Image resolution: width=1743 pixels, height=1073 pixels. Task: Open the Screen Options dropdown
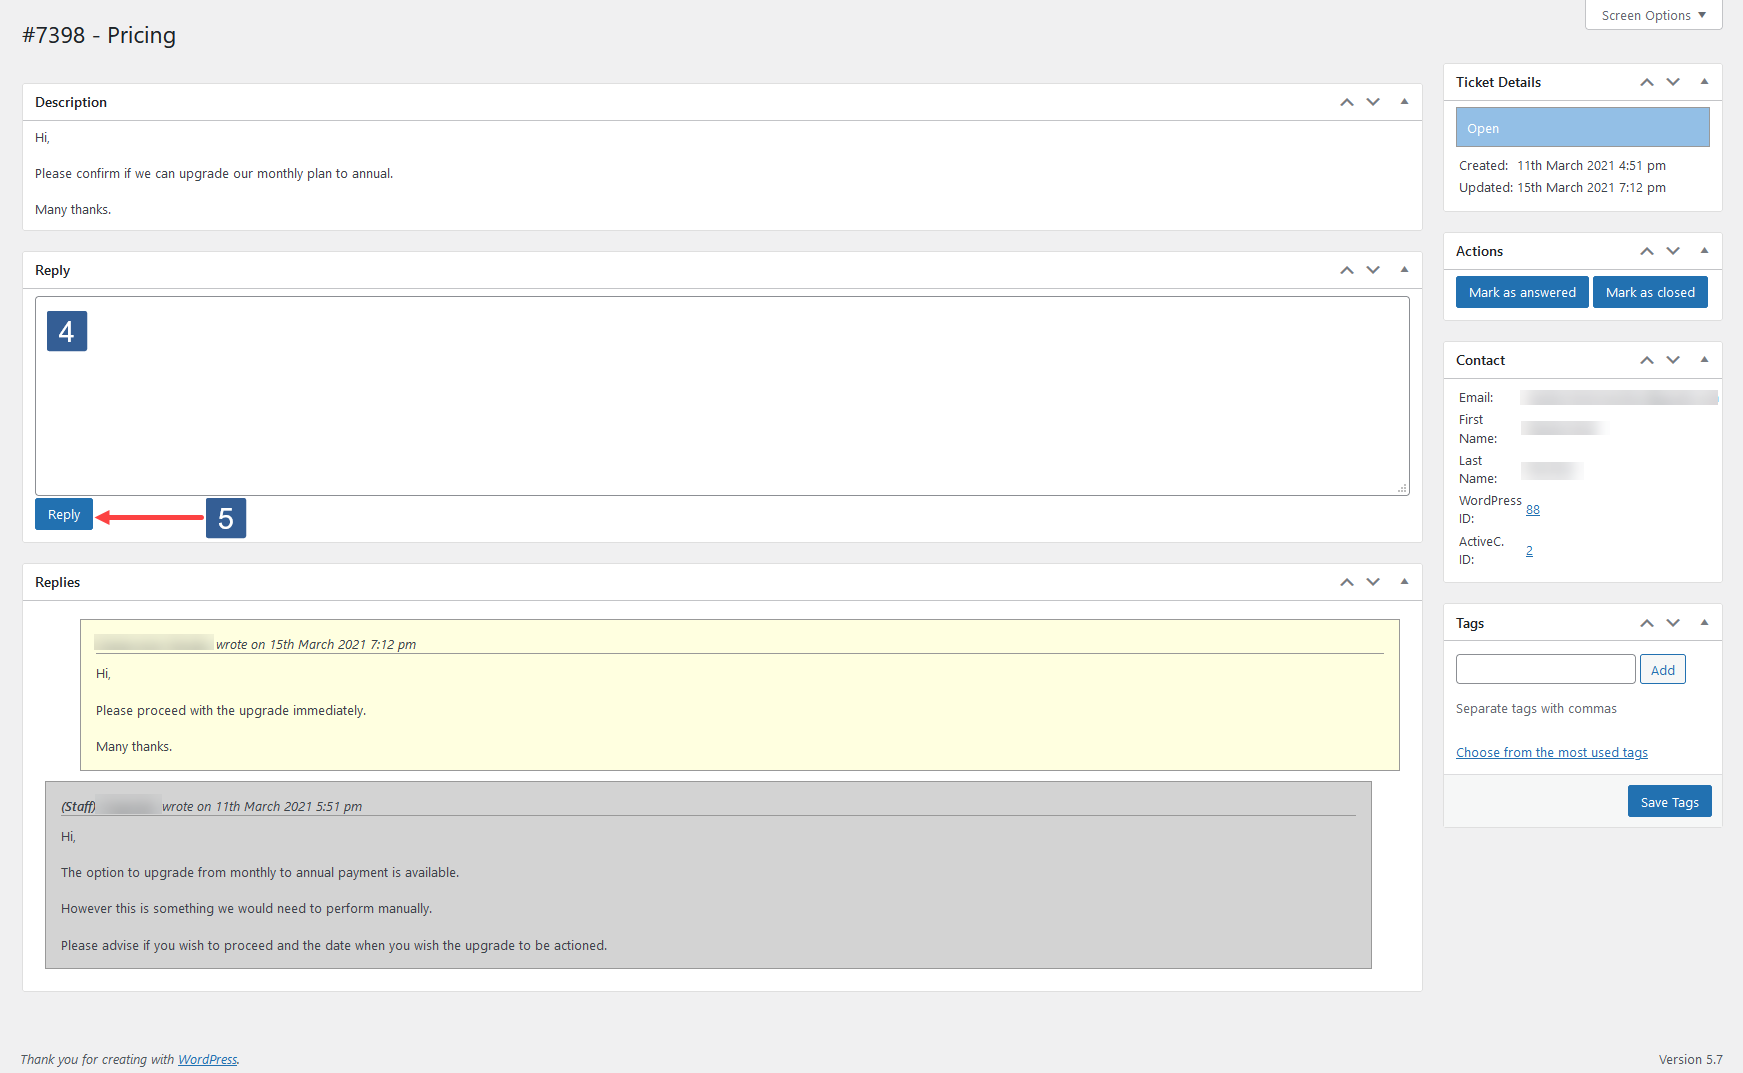[x=1652, y=14]
